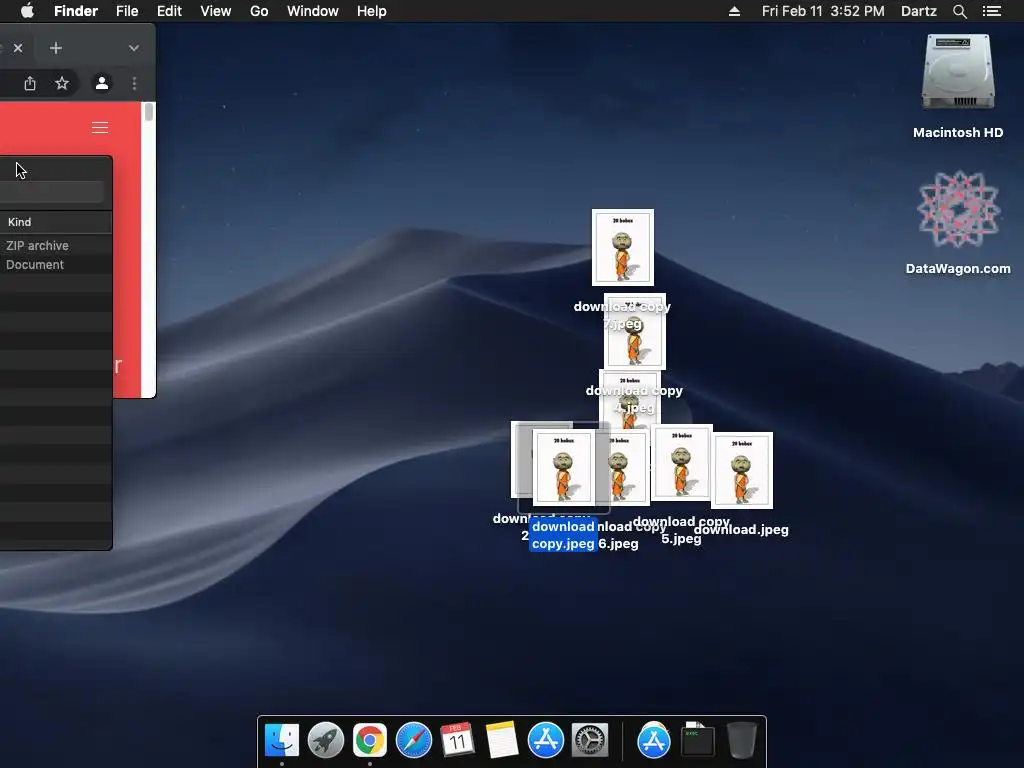Open Launchpad rocket in the Dock

point(326,741)
